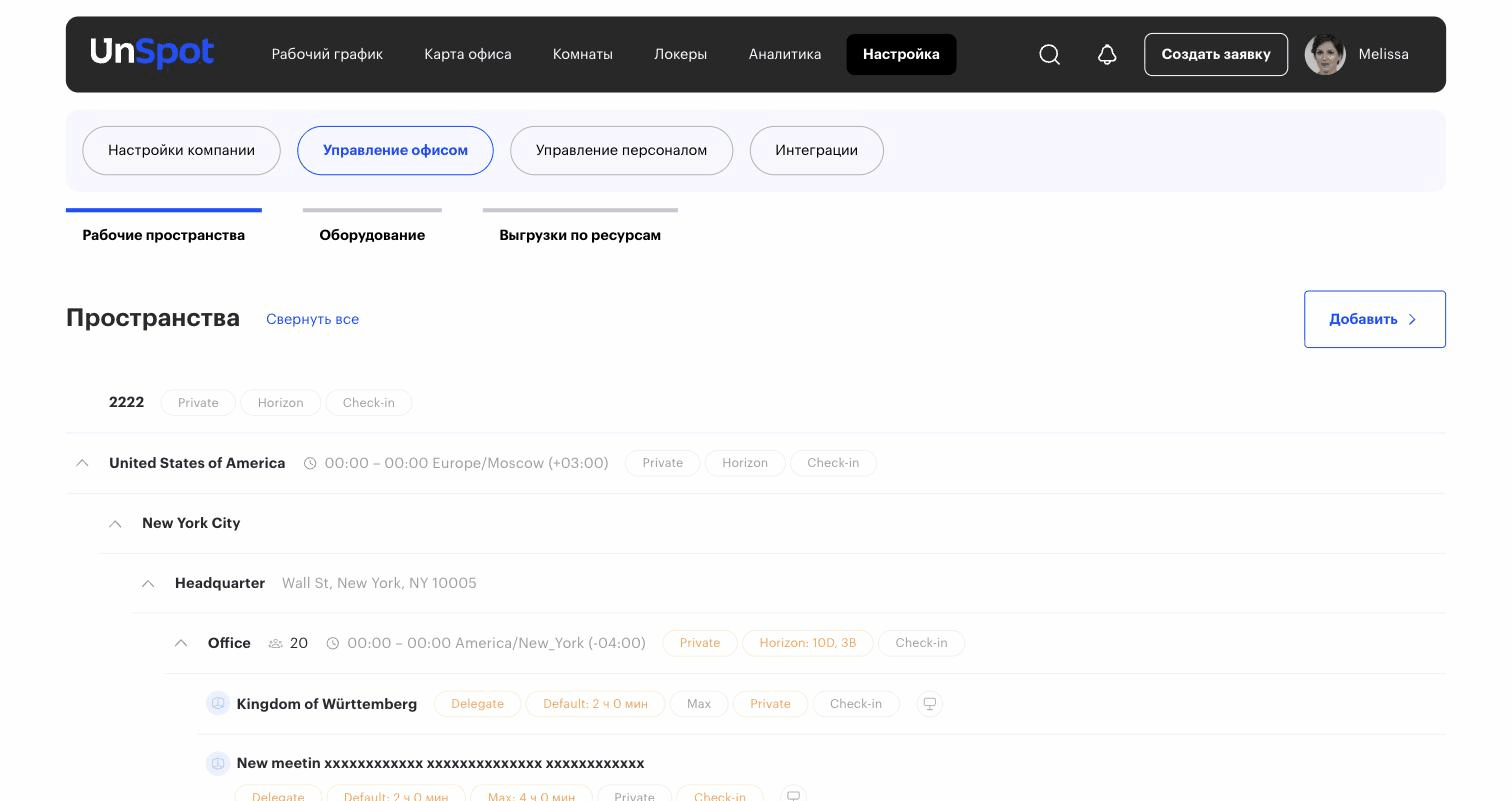Click Private tag in Kingdom of Württemberg row

[x=770, y=704]
